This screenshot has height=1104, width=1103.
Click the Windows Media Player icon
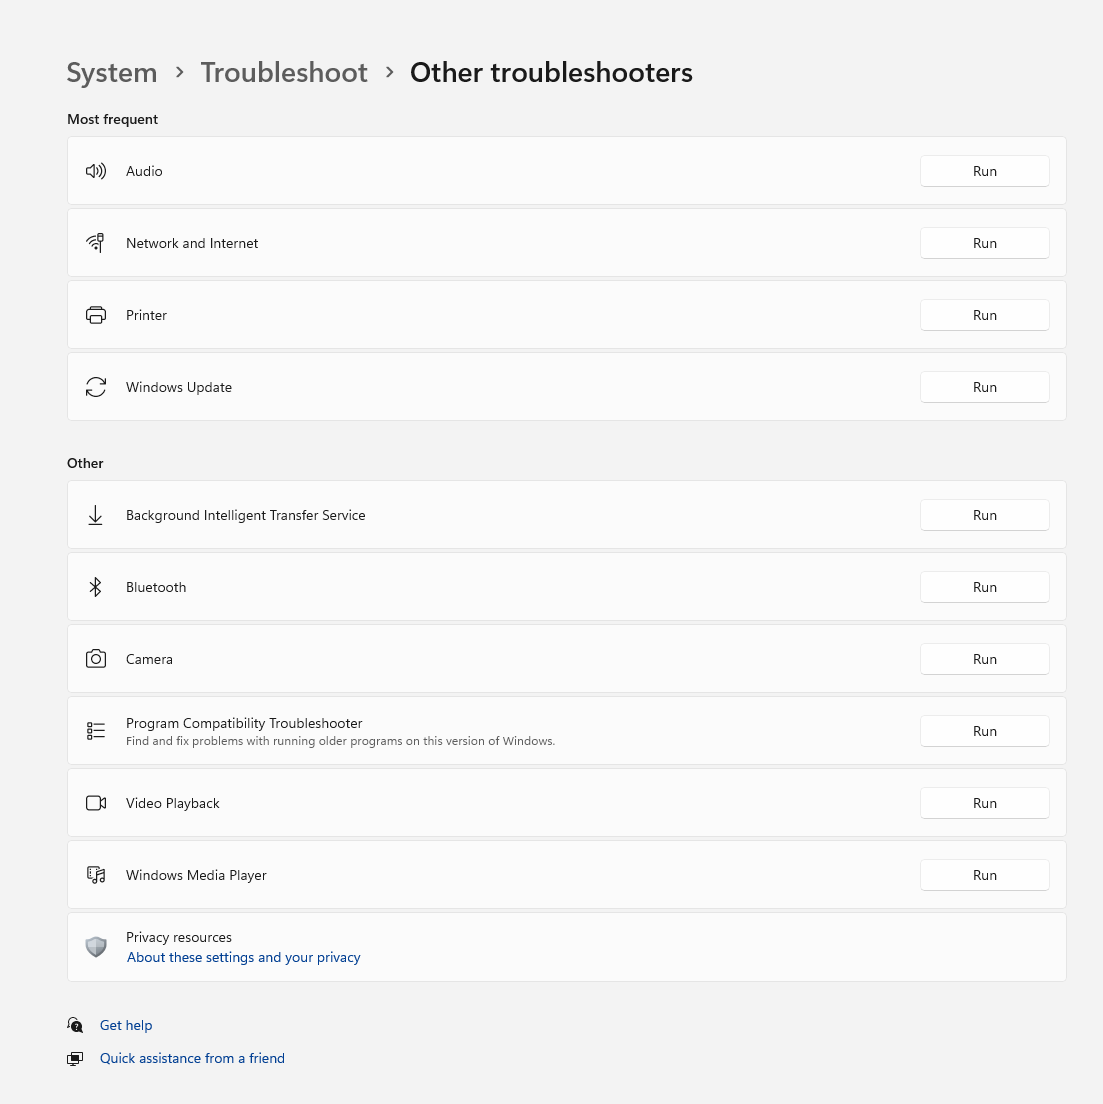click(96, 875)
